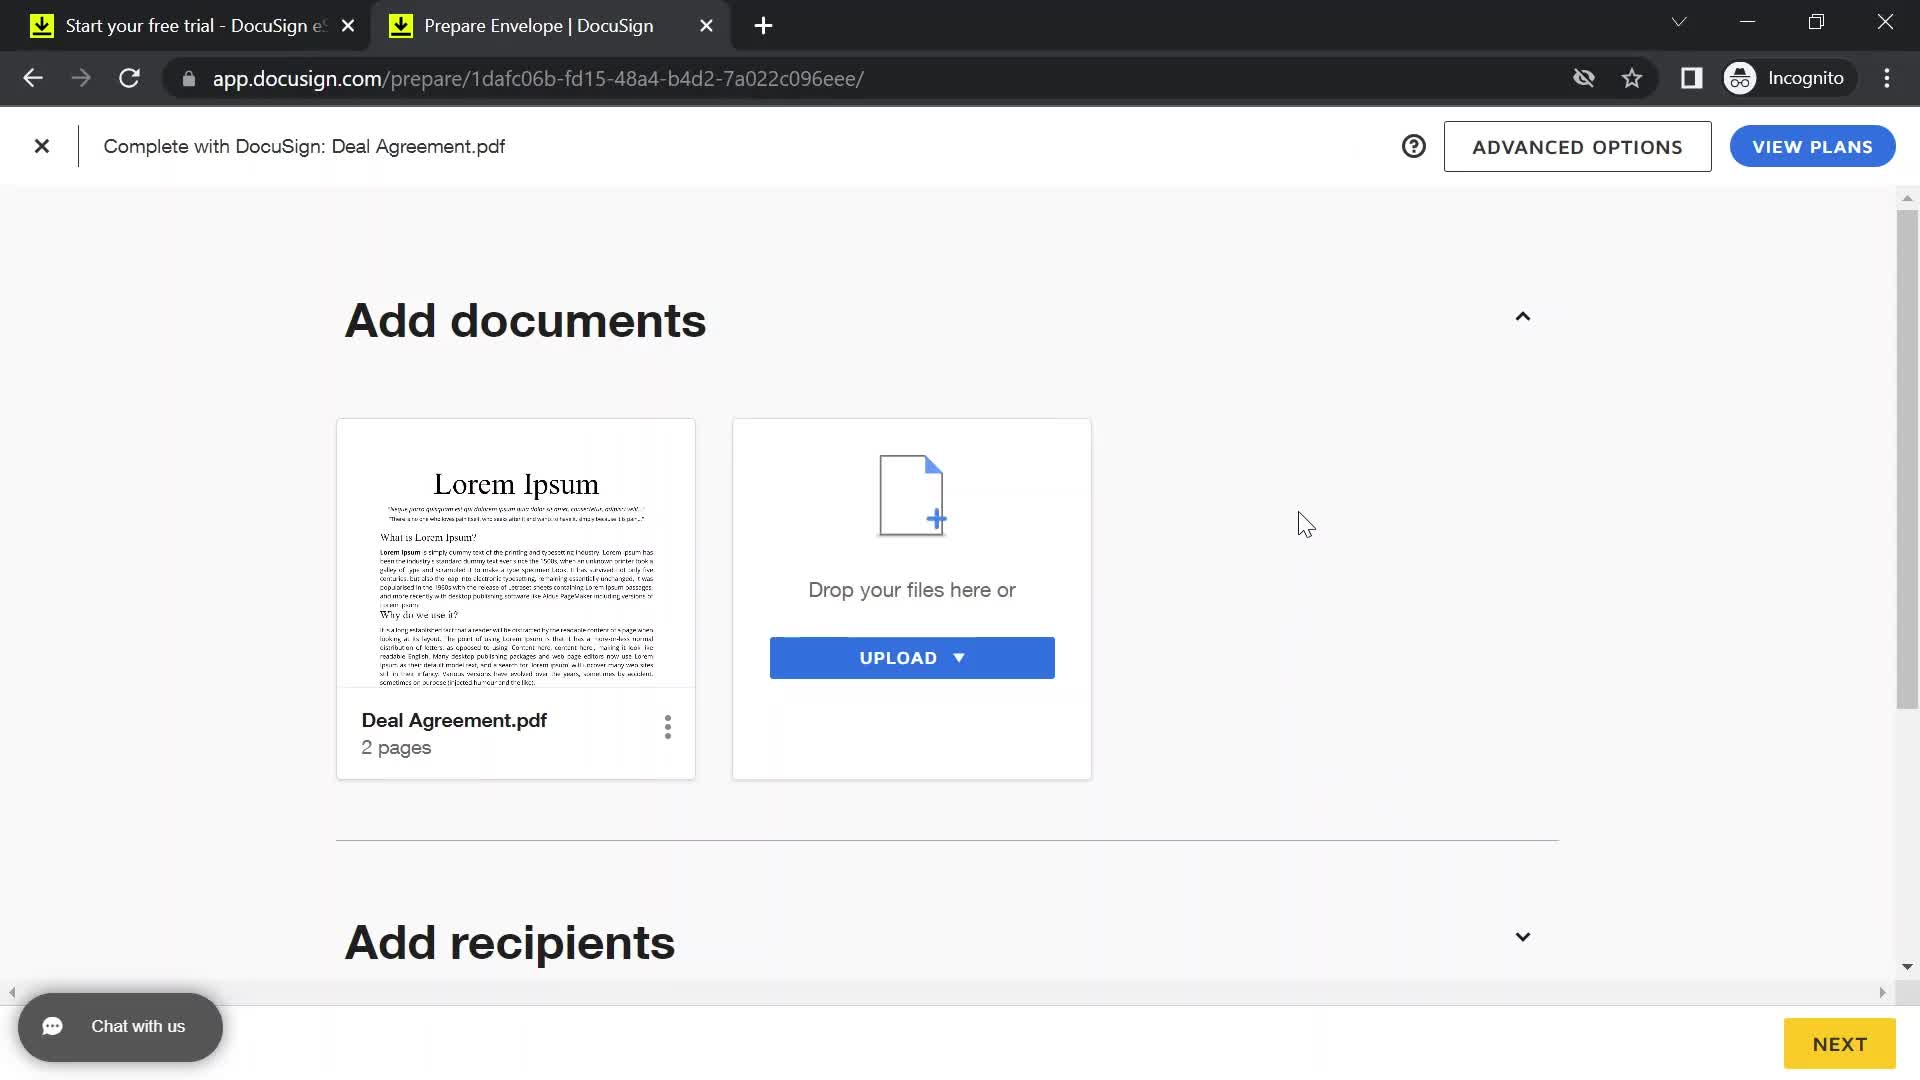Expand the Add recipients section

click(1523, 936)
